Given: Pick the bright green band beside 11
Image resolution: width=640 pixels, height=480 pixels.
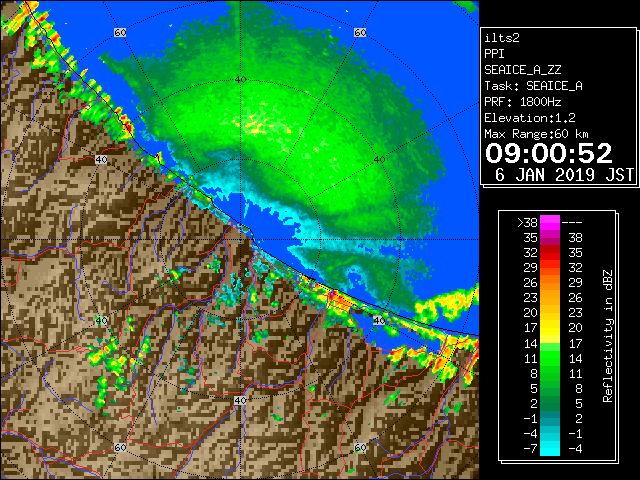Looking at the screenshot, I should point(550,358).
